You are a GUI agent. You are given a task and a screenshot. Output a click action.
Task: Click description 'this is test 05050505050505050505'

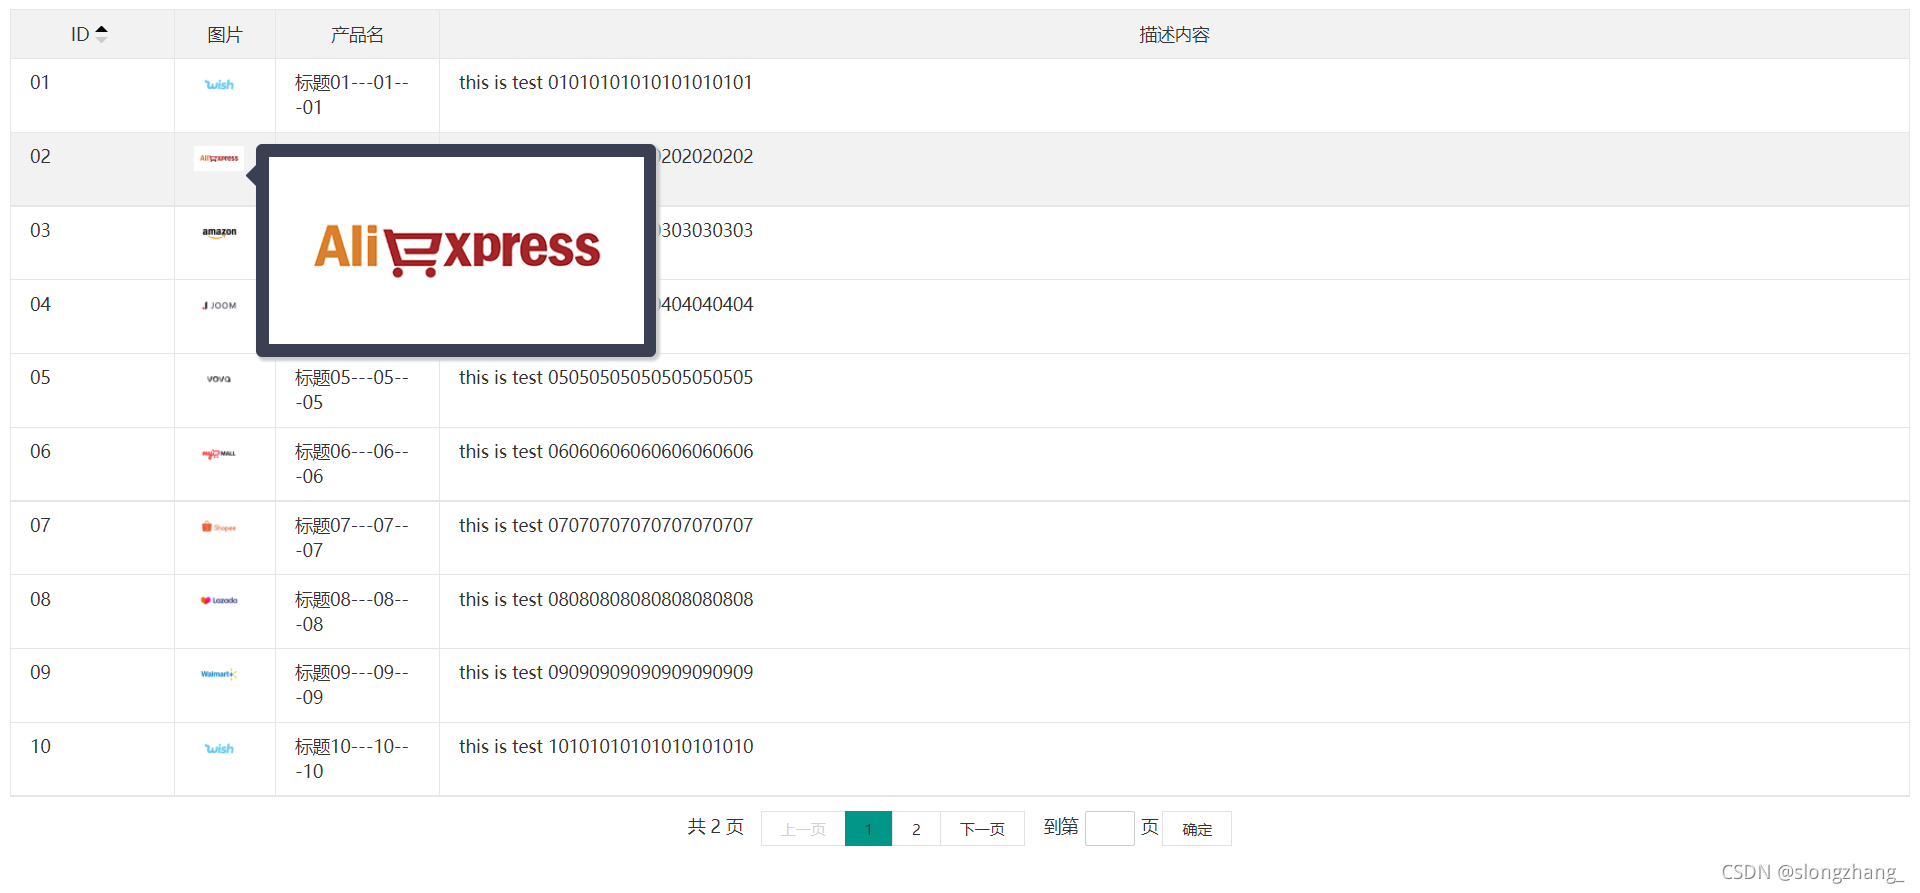606,378
